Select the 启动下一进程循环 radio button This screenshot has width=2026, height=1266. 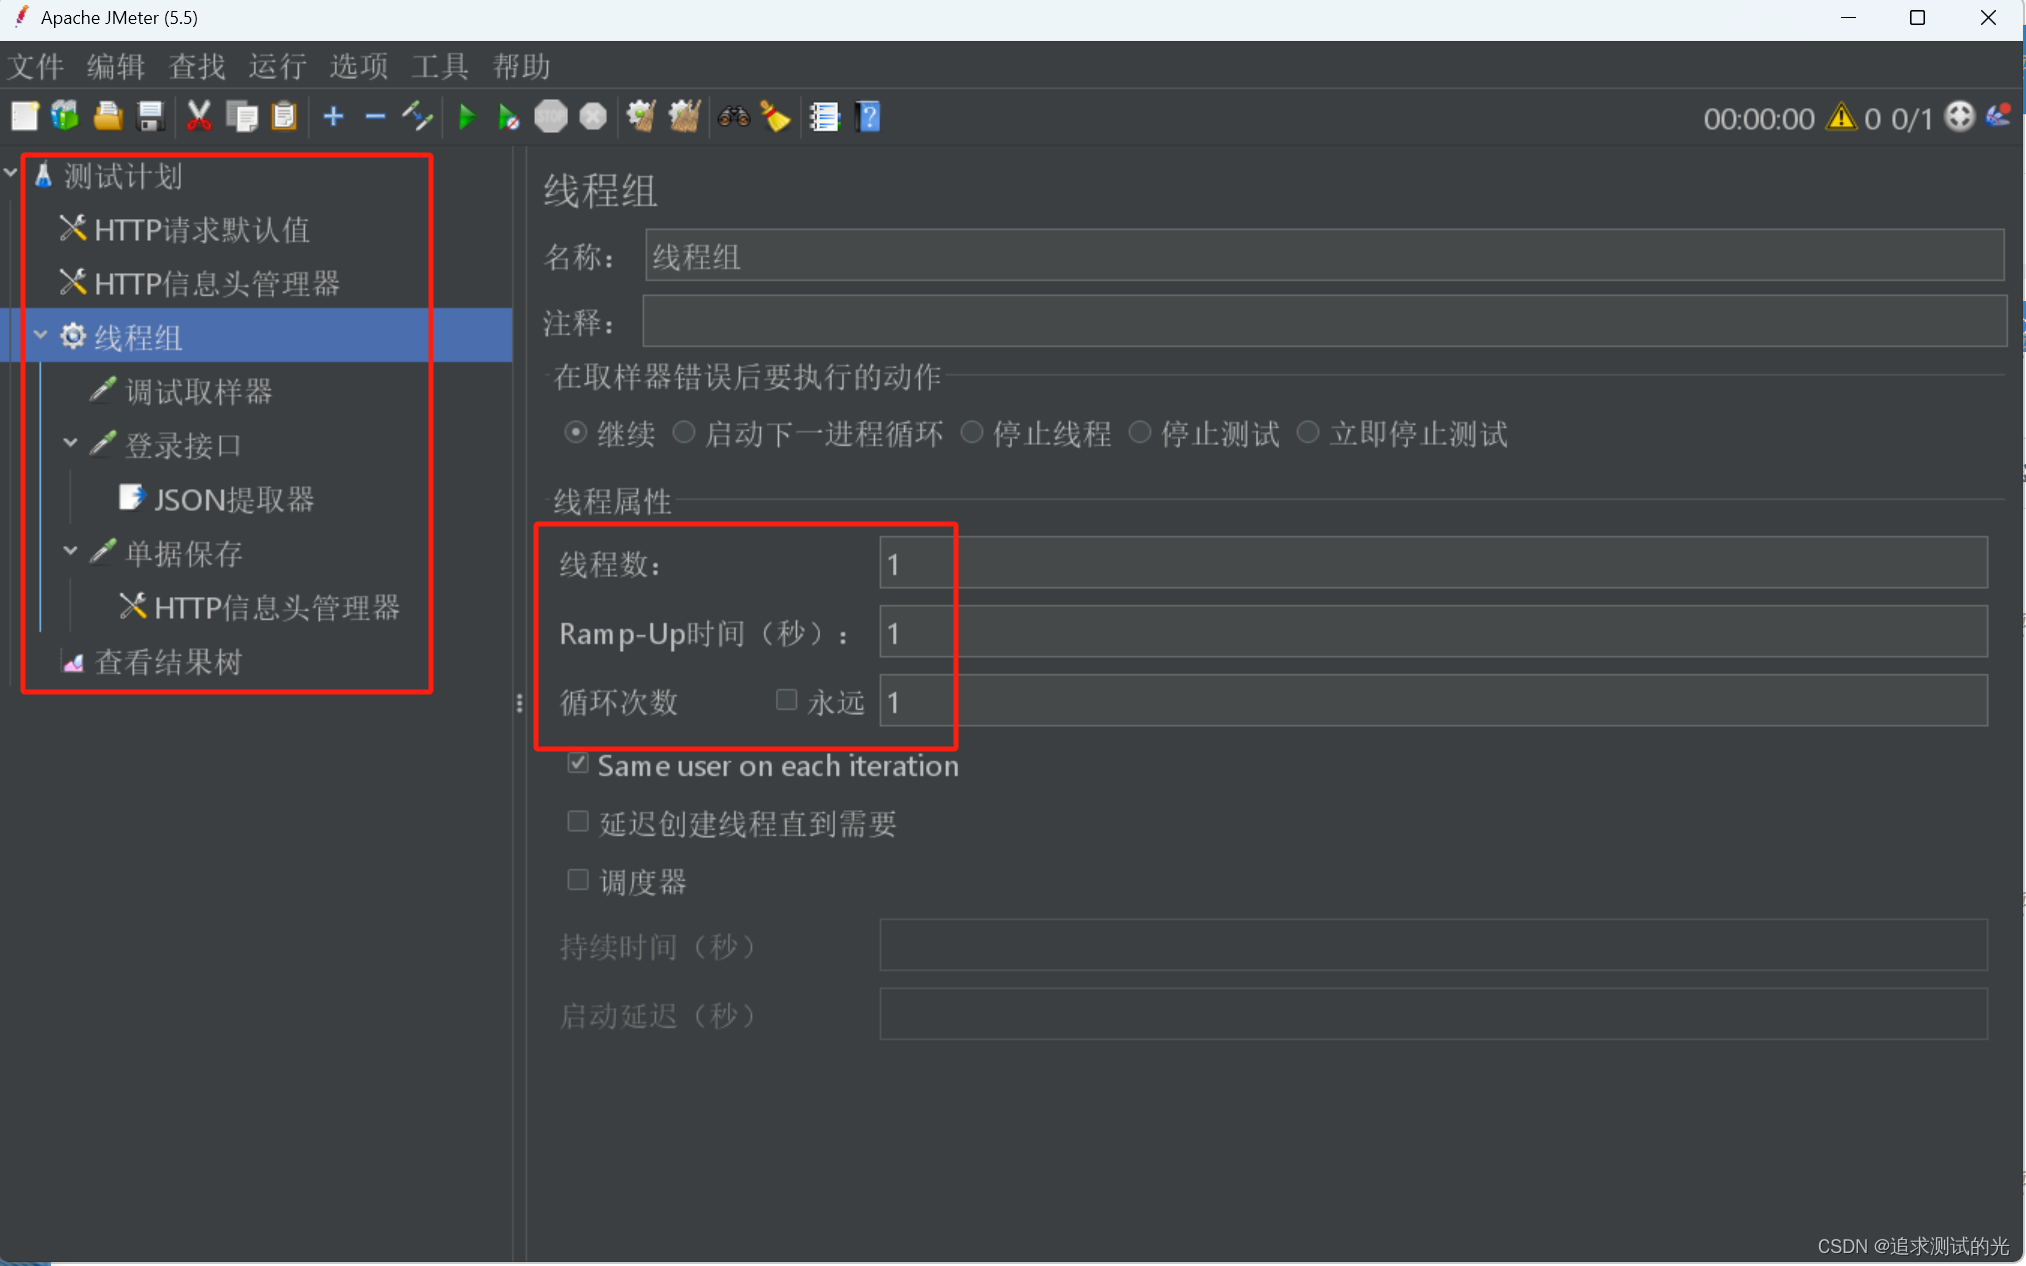(684, 433)
